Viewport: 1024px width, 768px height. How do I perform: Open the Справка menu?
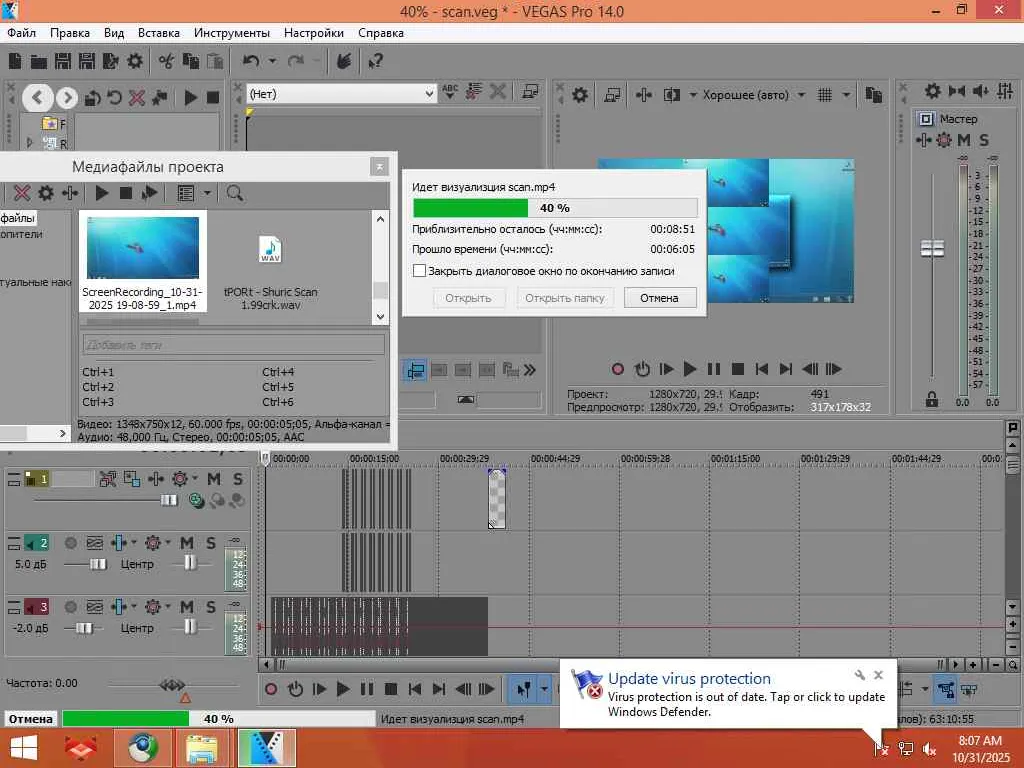tap(381, 33)
